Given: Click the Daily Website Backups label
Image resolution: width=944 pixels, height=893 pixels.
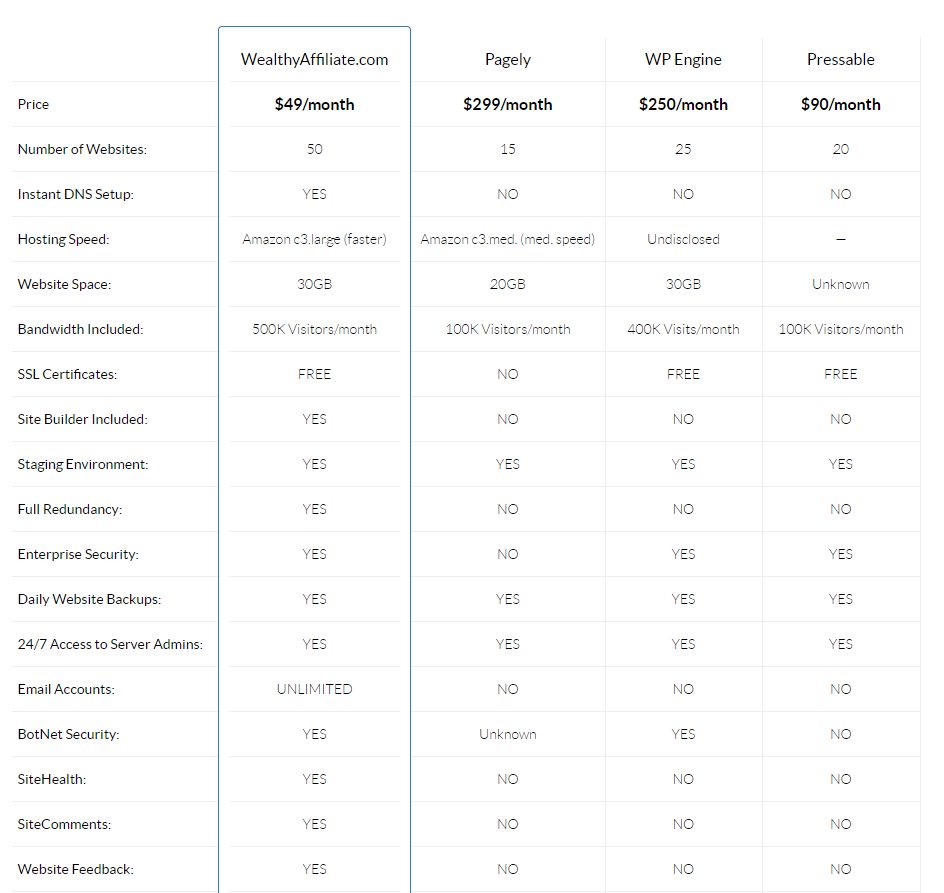Looking at the screenshot, I should point(89,599).
